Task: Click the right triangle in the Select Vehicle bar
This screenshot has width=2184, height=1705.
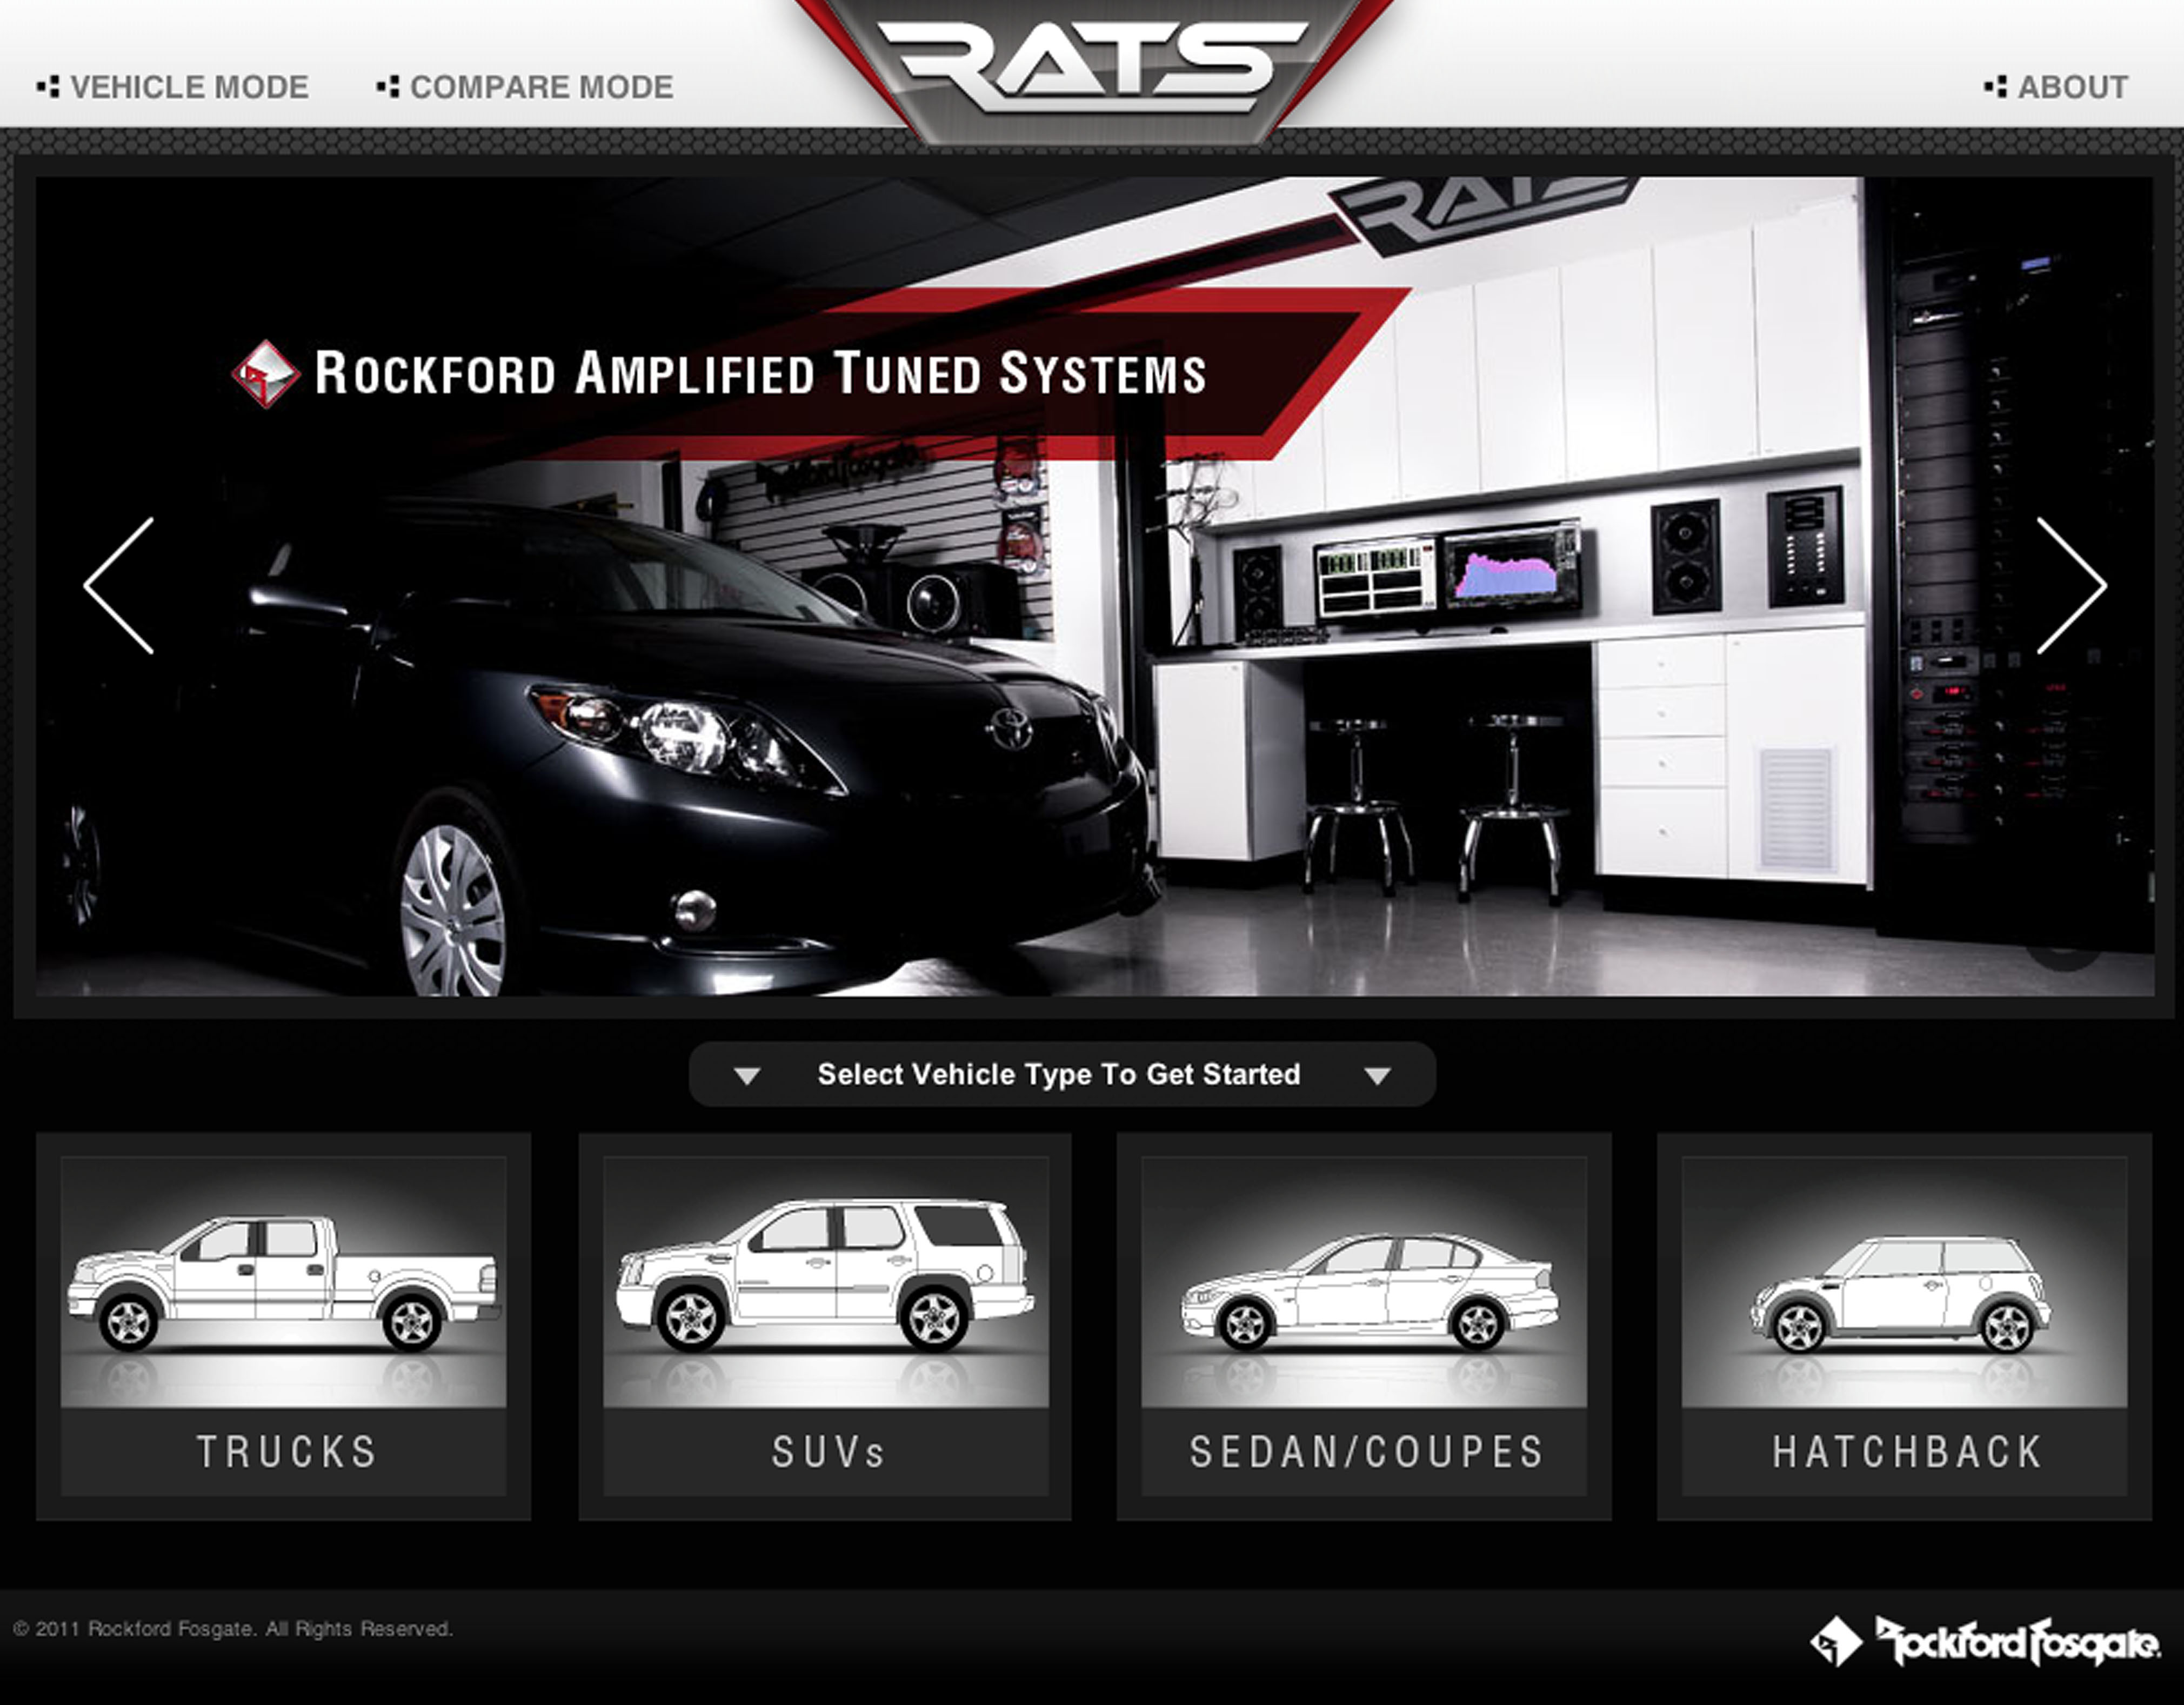Action: (x=1378, y=1076)
